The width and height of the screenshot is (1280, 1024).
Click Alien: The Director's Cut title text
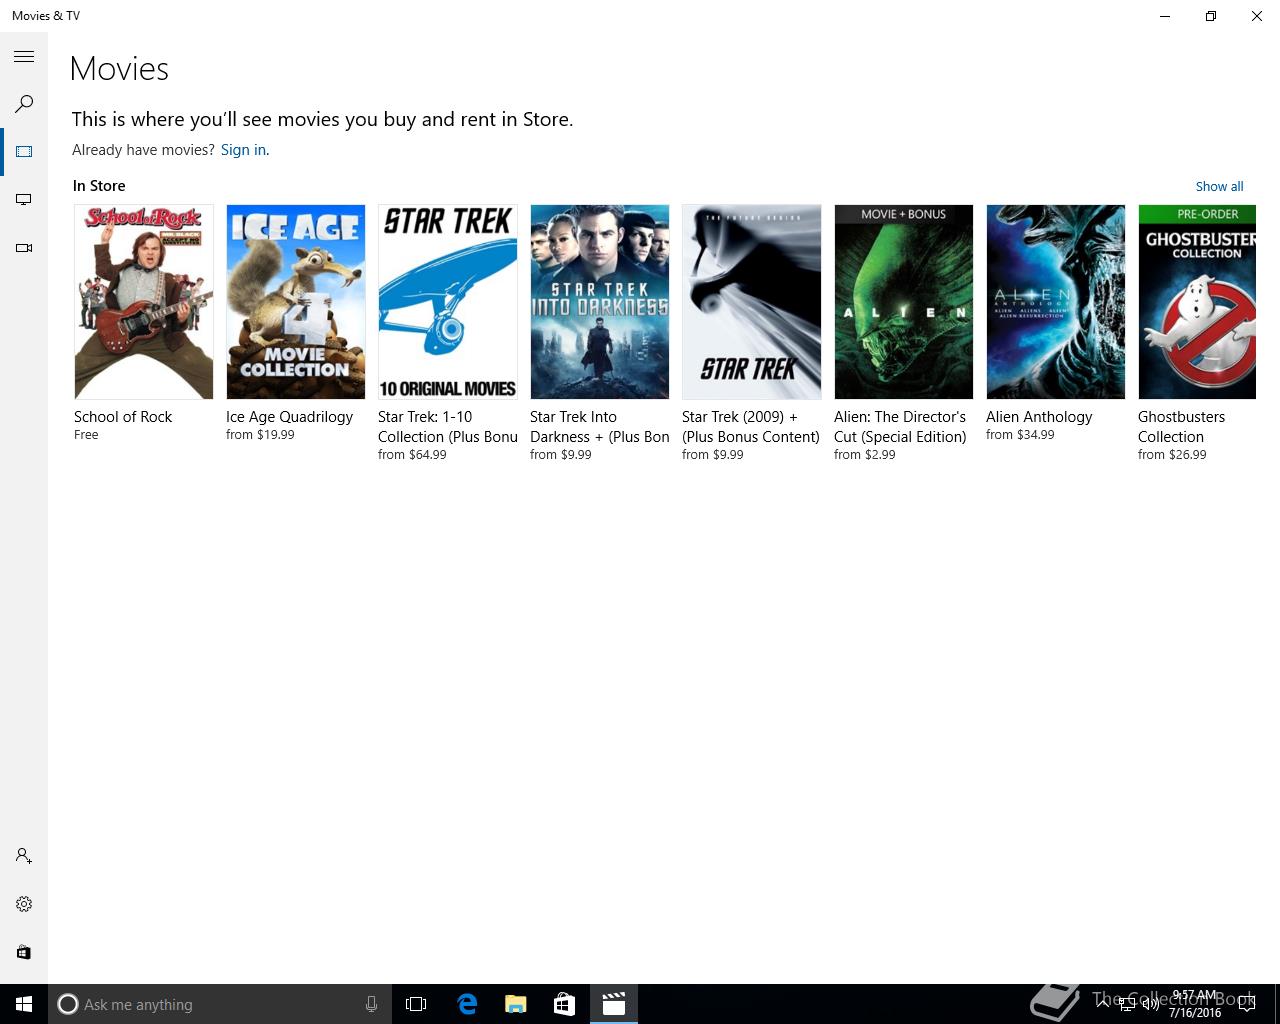pos(900,427)
